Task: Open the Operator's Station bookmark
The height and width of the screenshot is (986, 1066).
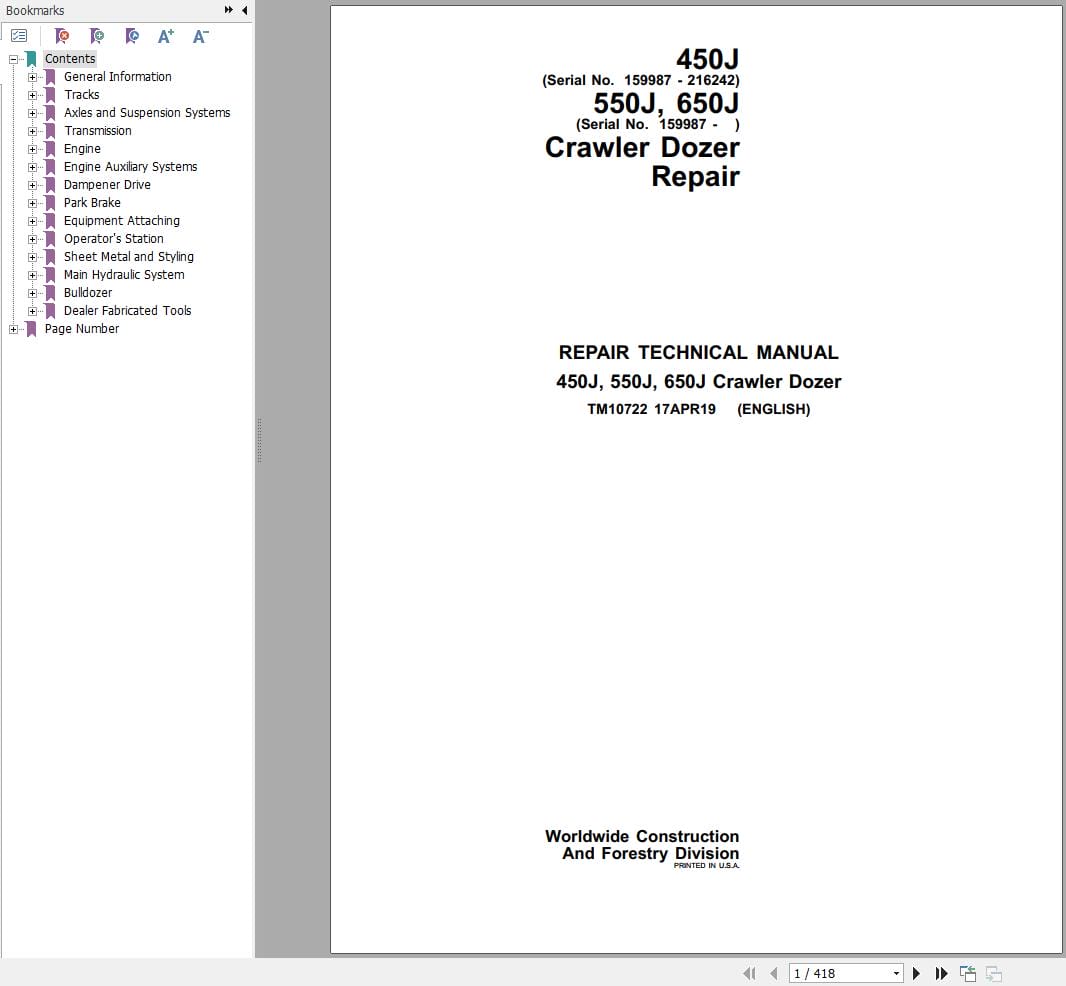Action: (114, 239)
